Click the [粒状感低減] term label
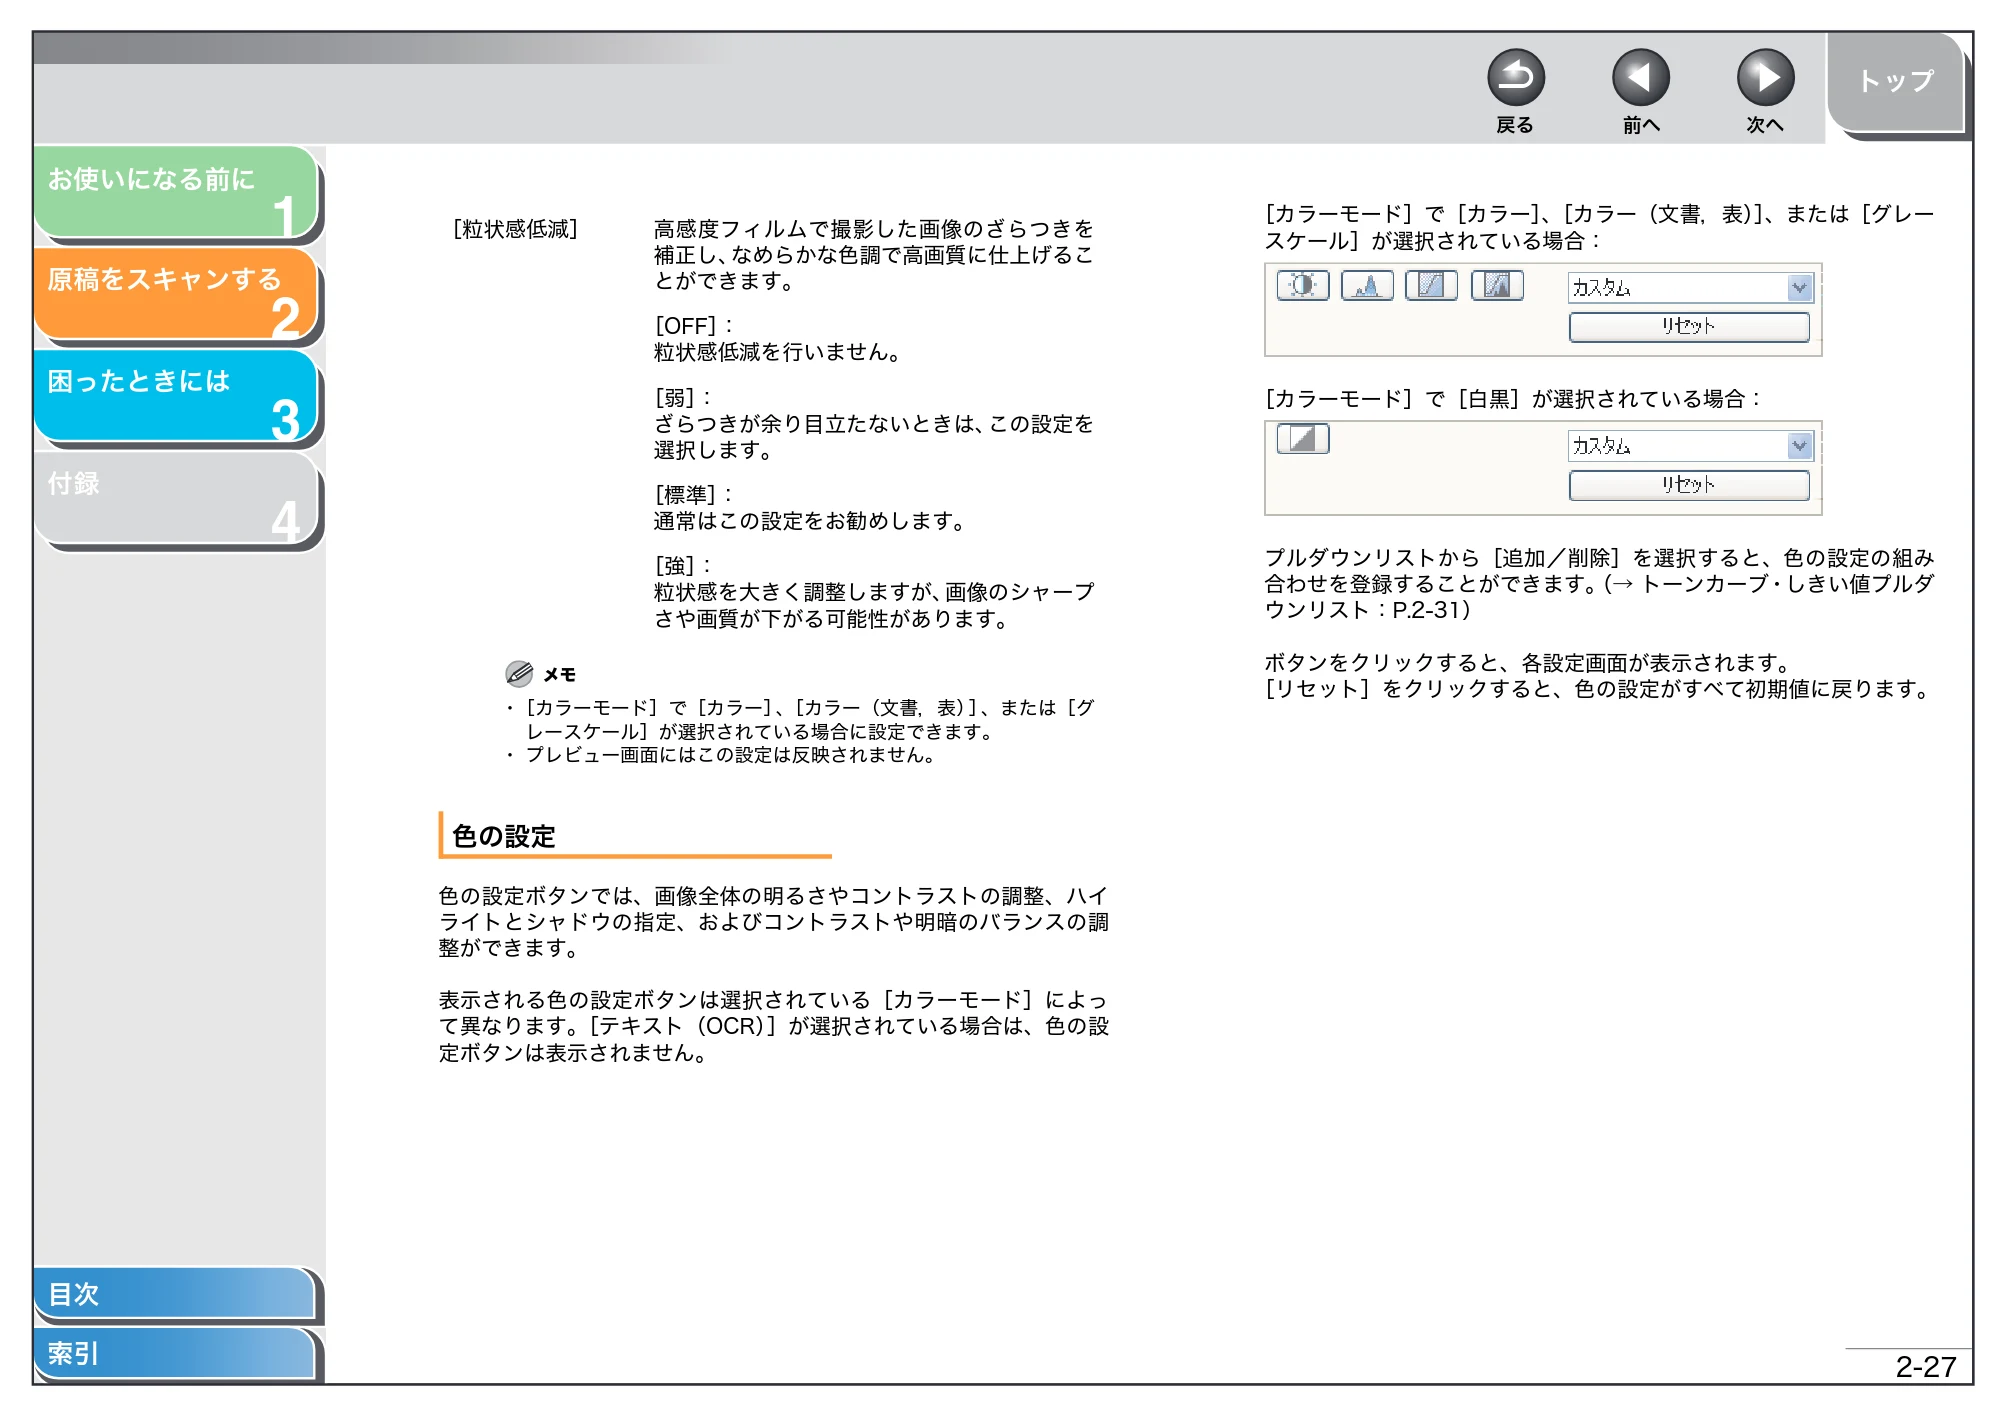 pyautogui.click(x=516, y=229)
